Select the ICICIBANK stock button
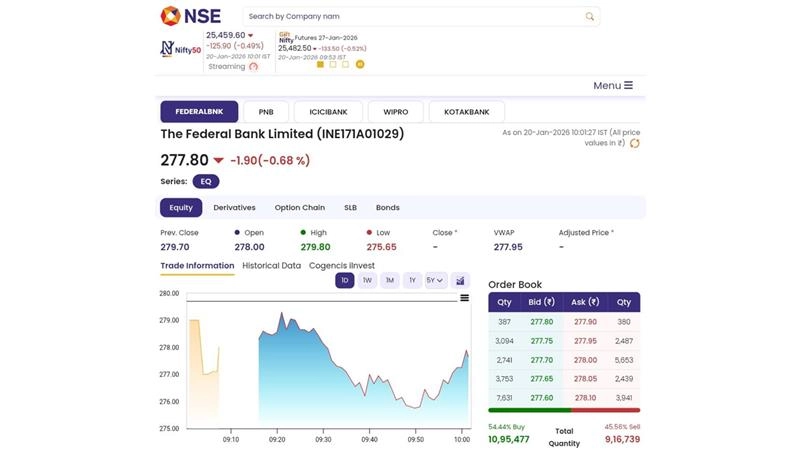Screen dimensions: 800x450 click(x=328, y=112)
